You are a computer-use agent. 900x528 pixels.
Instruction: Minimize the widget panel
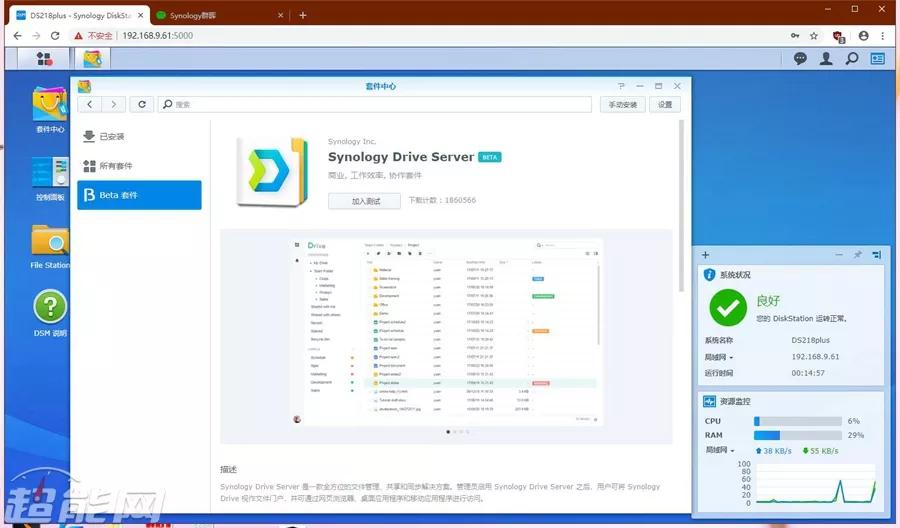coord(839,255)
